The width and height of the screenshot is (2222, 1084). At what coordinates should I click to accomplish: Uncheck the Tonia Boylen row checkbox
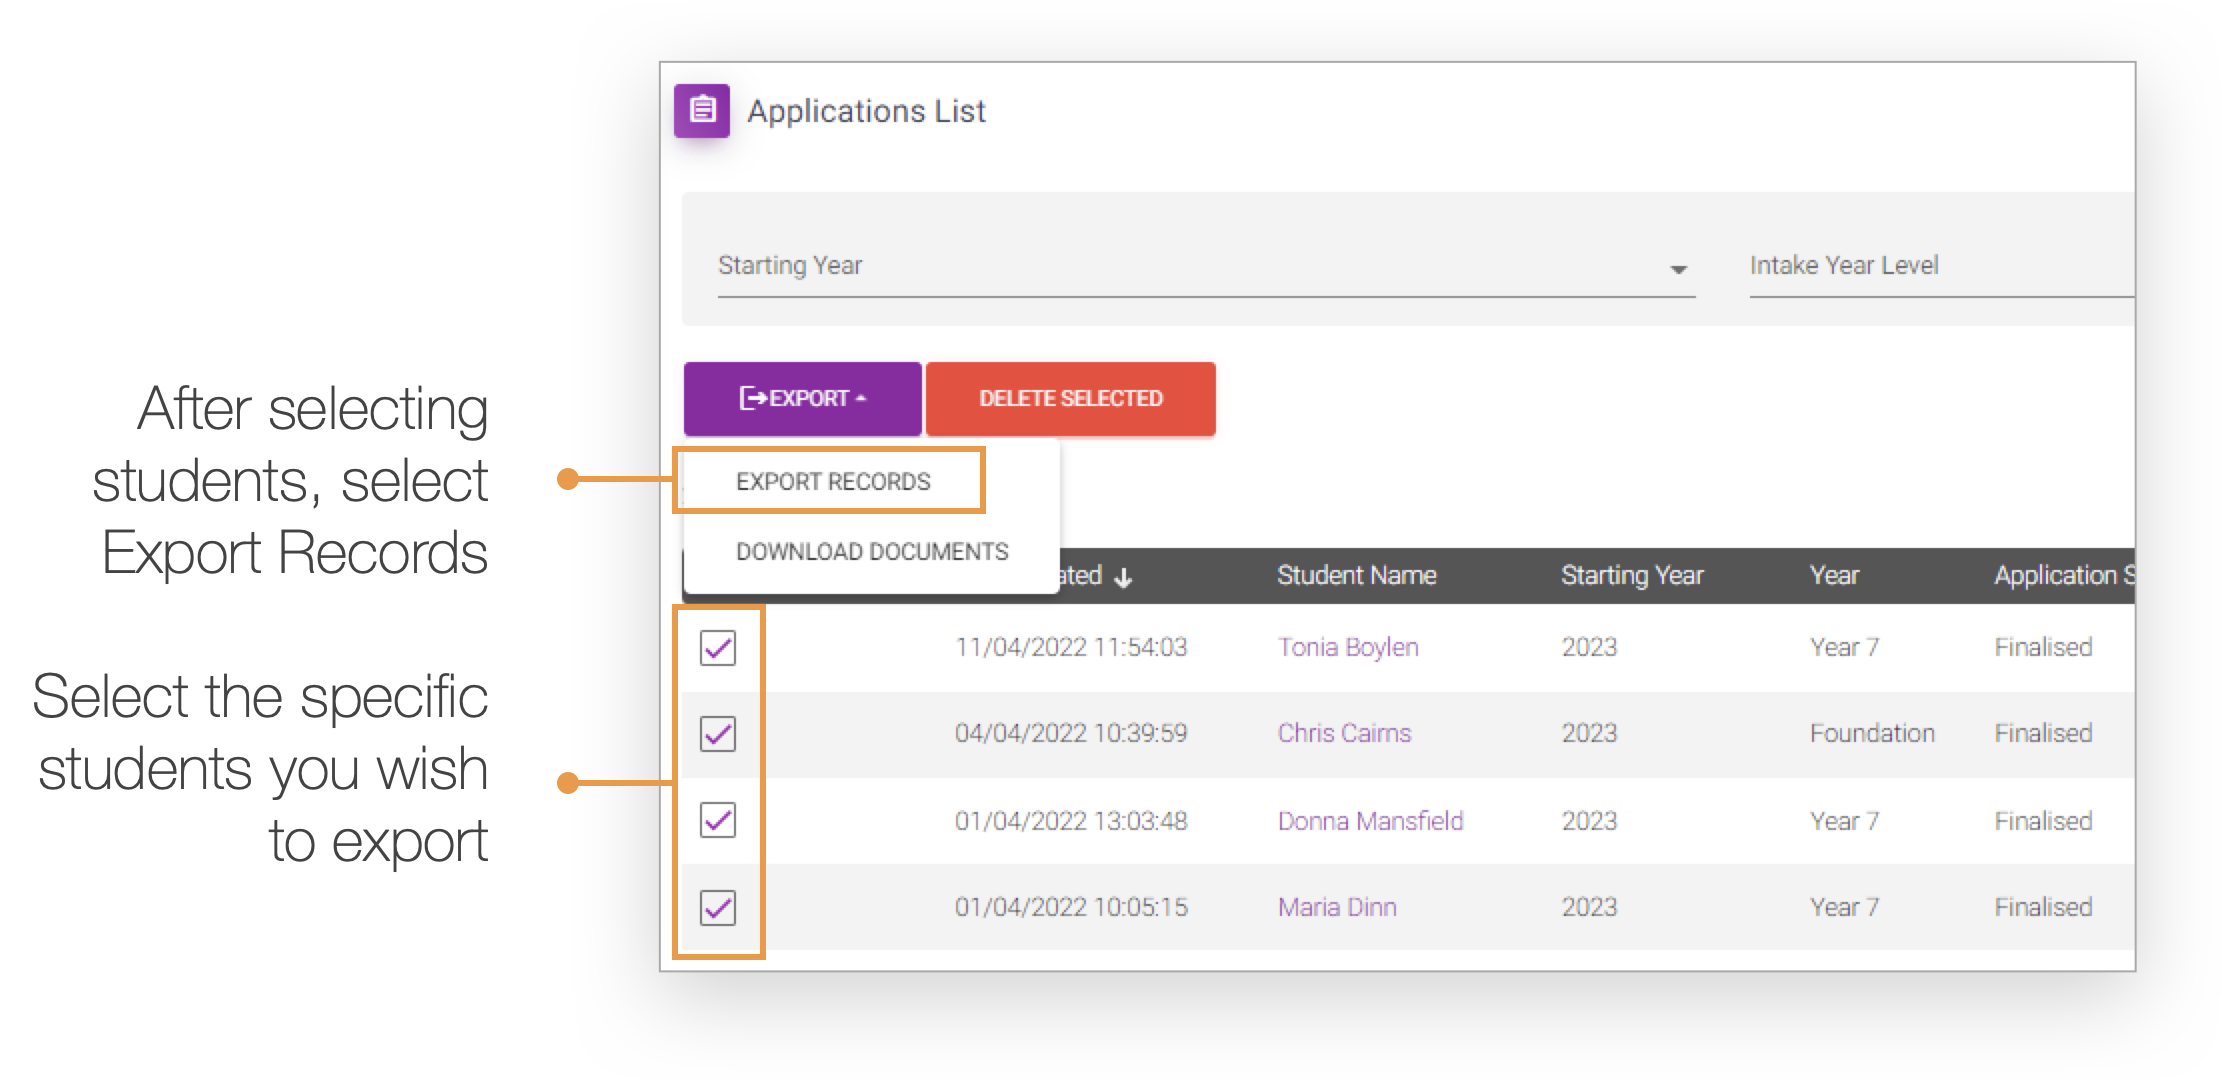tap(718, 647)
